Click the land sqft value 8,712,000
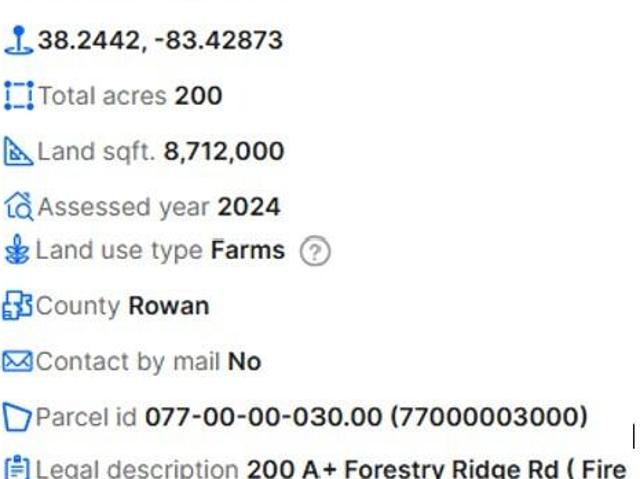Image resolution: width=640 pixels, height=479 pixels. (224, 152)
